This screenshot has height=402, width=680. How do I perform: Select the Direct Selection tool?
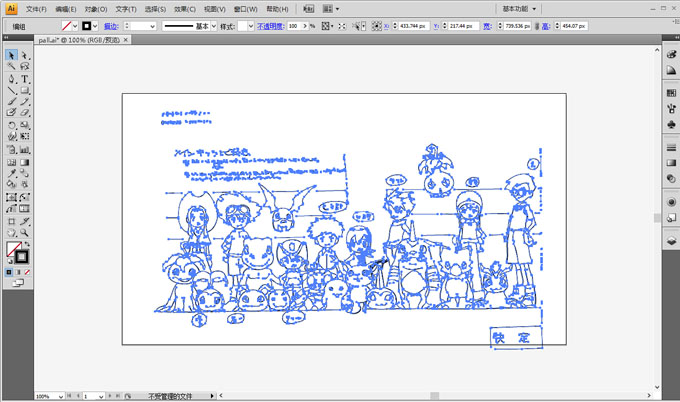[x=25, y=55]
